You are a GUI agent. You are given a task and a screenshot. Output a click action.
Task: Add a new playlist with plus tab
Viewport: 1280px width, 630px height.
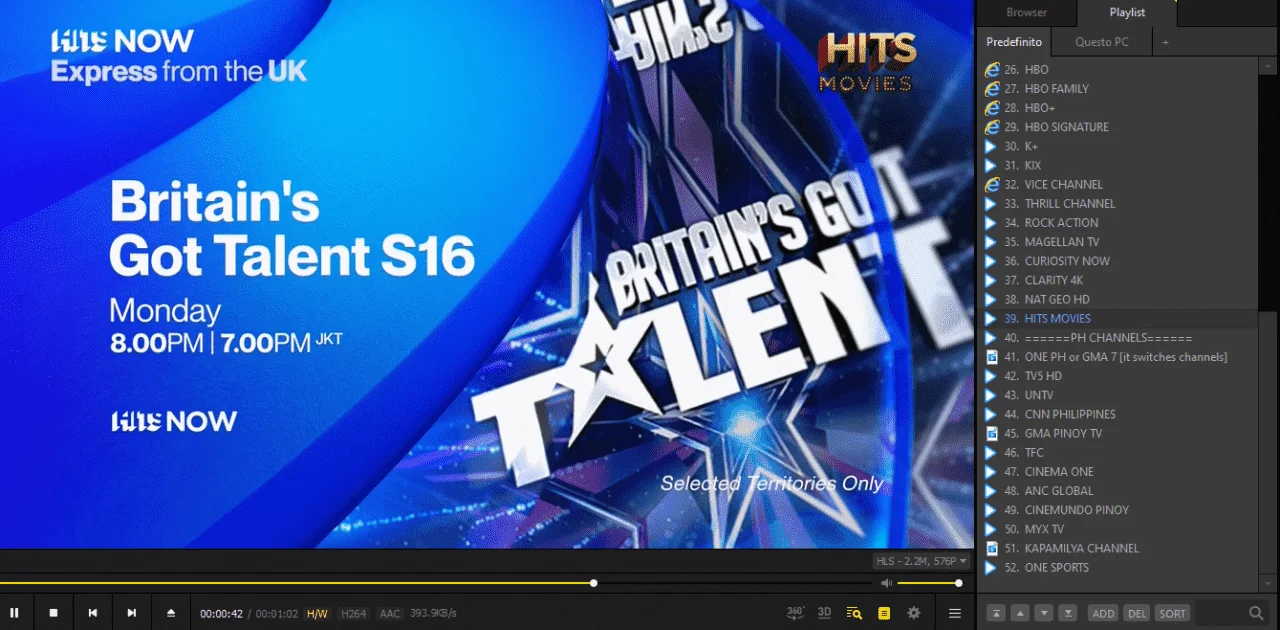(x=1165, y=42)
